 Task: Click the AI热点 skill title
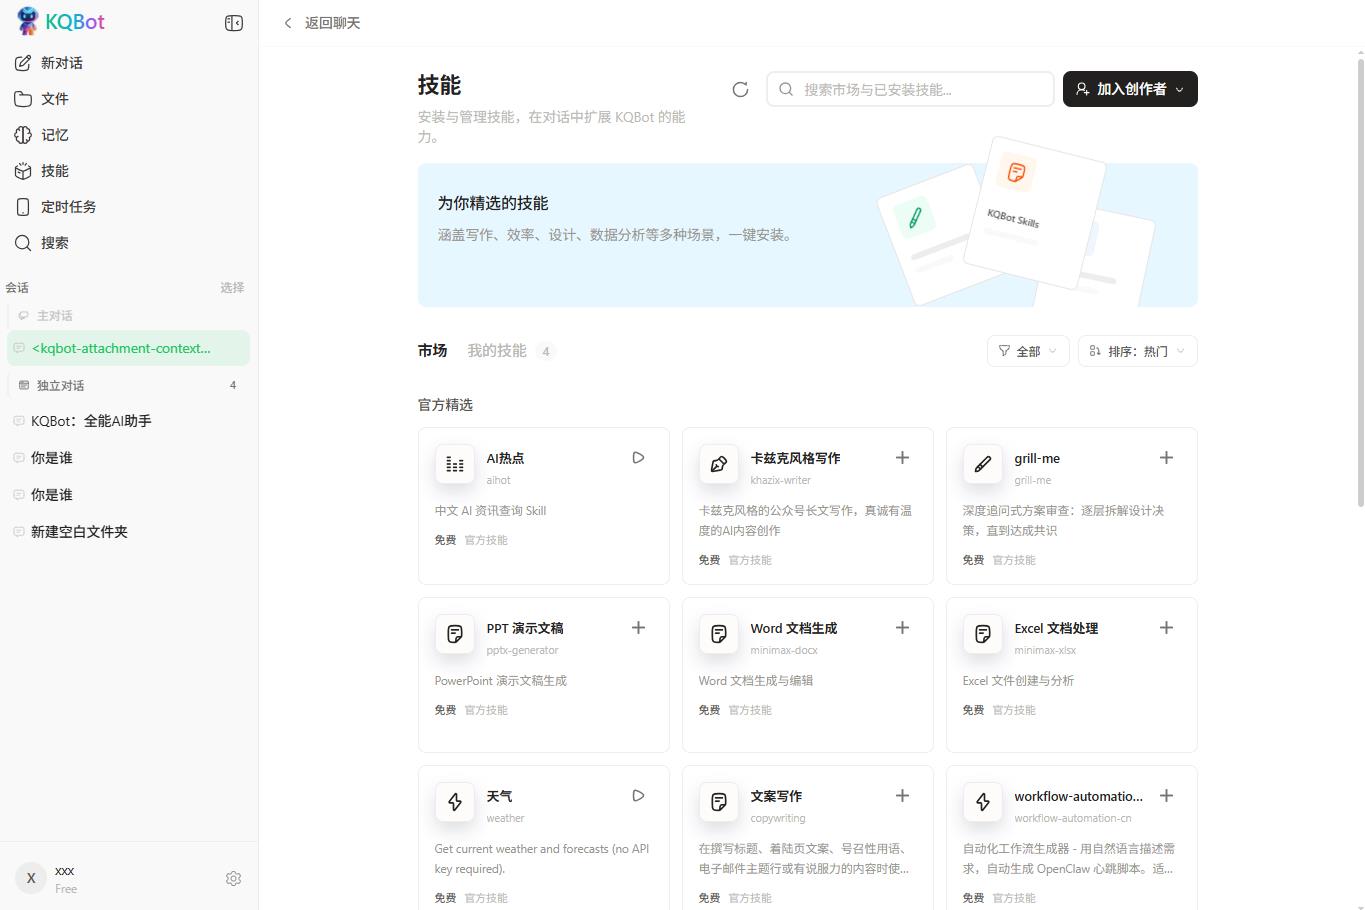click(x=505, y=458)
